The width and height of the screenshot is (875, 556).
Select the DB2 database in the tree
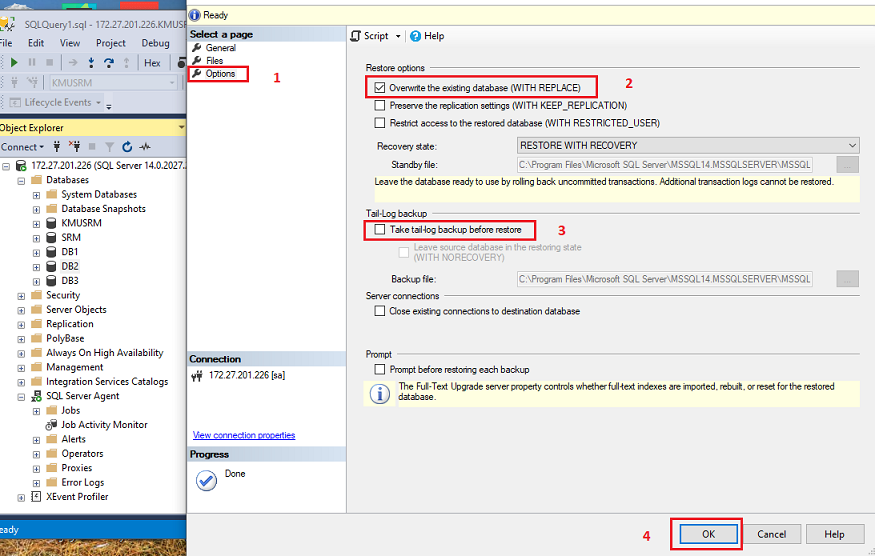[x=70, y=267]
